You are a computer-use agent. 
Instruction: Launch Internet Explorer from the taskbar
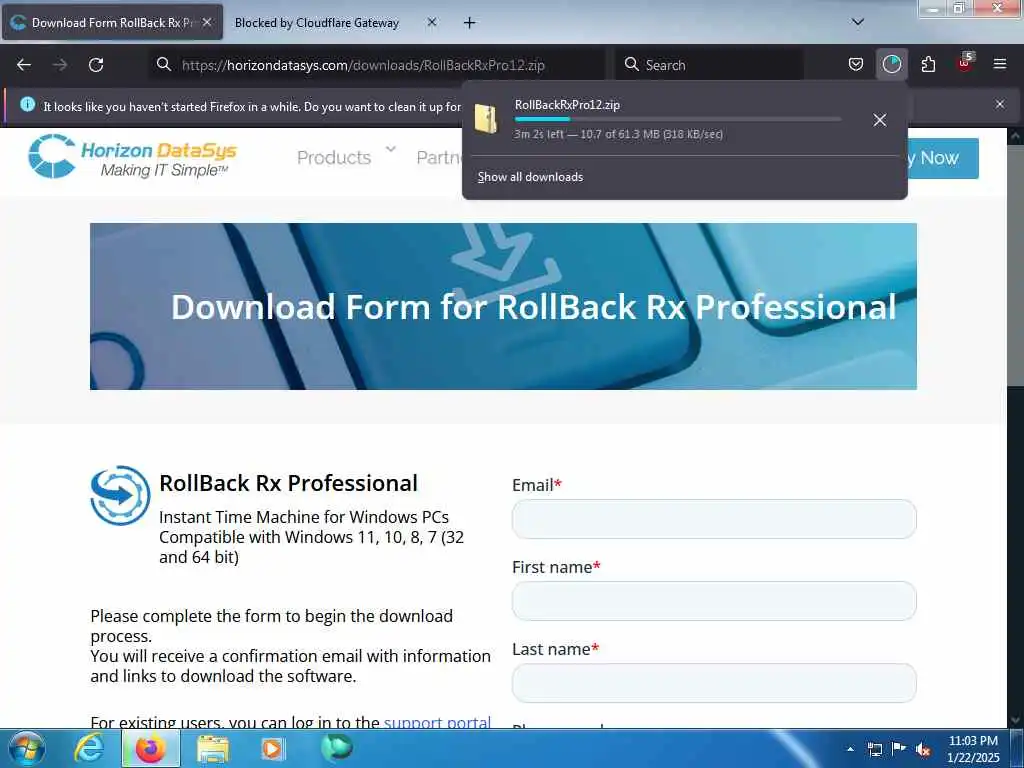[89, 749]
